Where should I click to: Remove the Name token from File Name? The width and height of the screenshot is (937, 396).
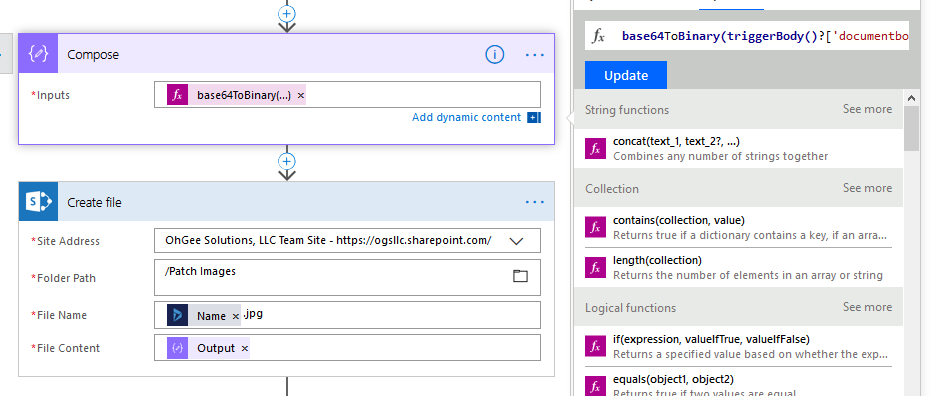tap(235, 316)
